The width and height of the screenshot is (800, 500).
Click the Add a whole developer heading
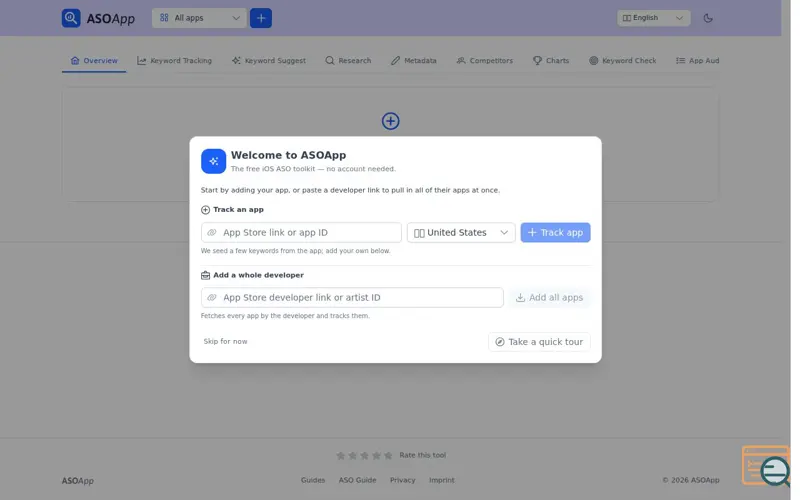258,275
